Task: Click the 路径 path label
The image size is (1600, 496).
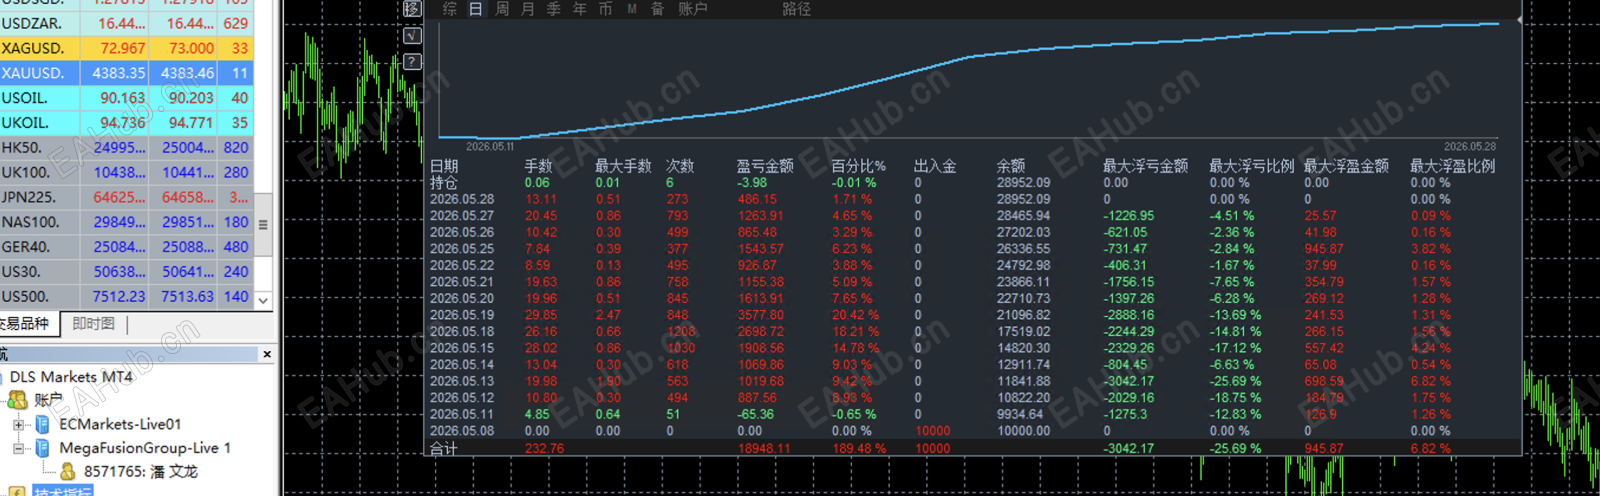Action: click(x=797, y=9)
